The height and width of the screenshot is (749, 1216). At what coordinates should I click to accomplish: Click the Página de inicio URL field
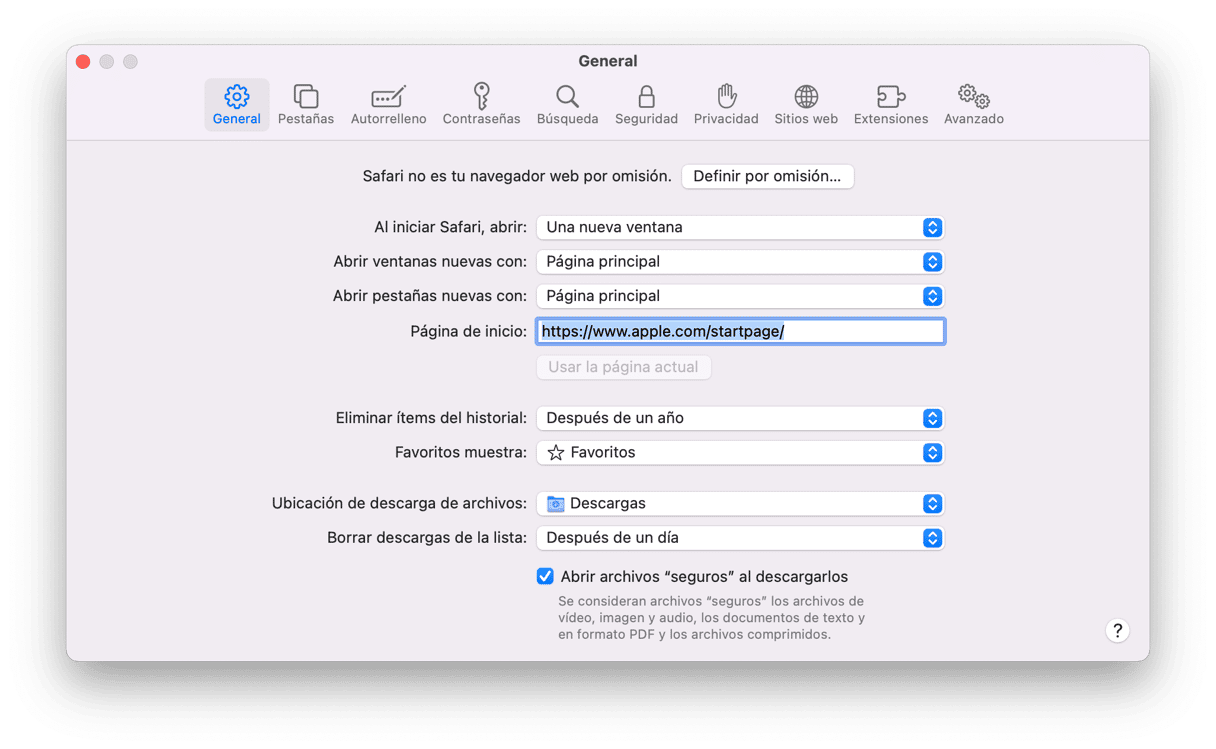[740, 331]
